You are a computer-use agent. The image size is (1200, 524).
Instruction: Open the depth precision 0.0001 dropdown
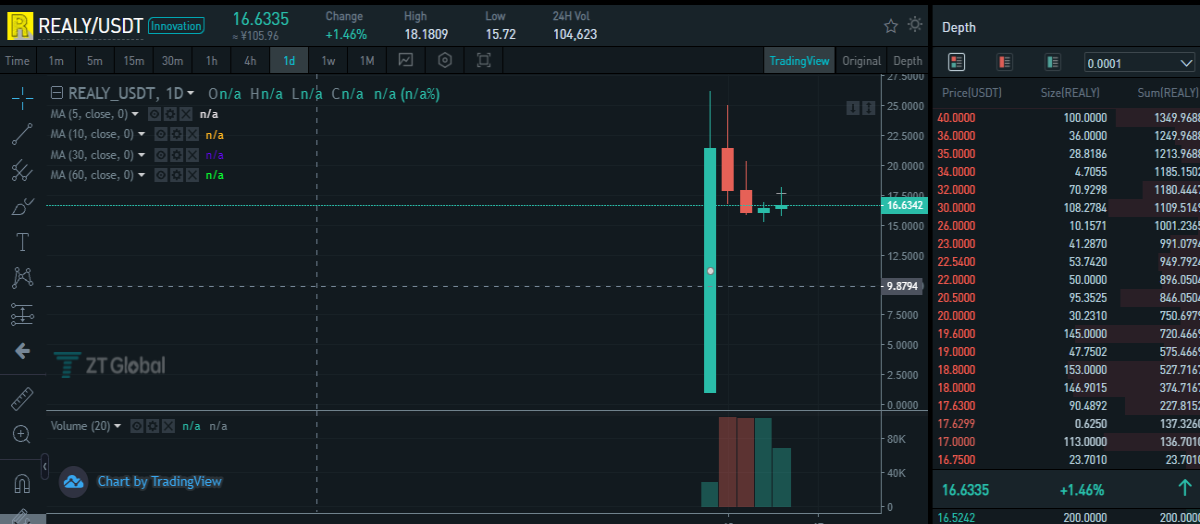pos(1139,63)
